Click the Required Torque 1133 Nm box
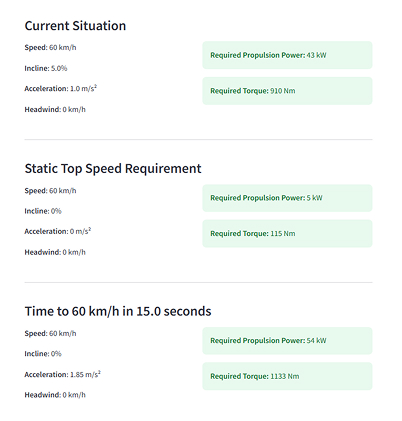The image size is (402, 421). (x=287, y=376)
